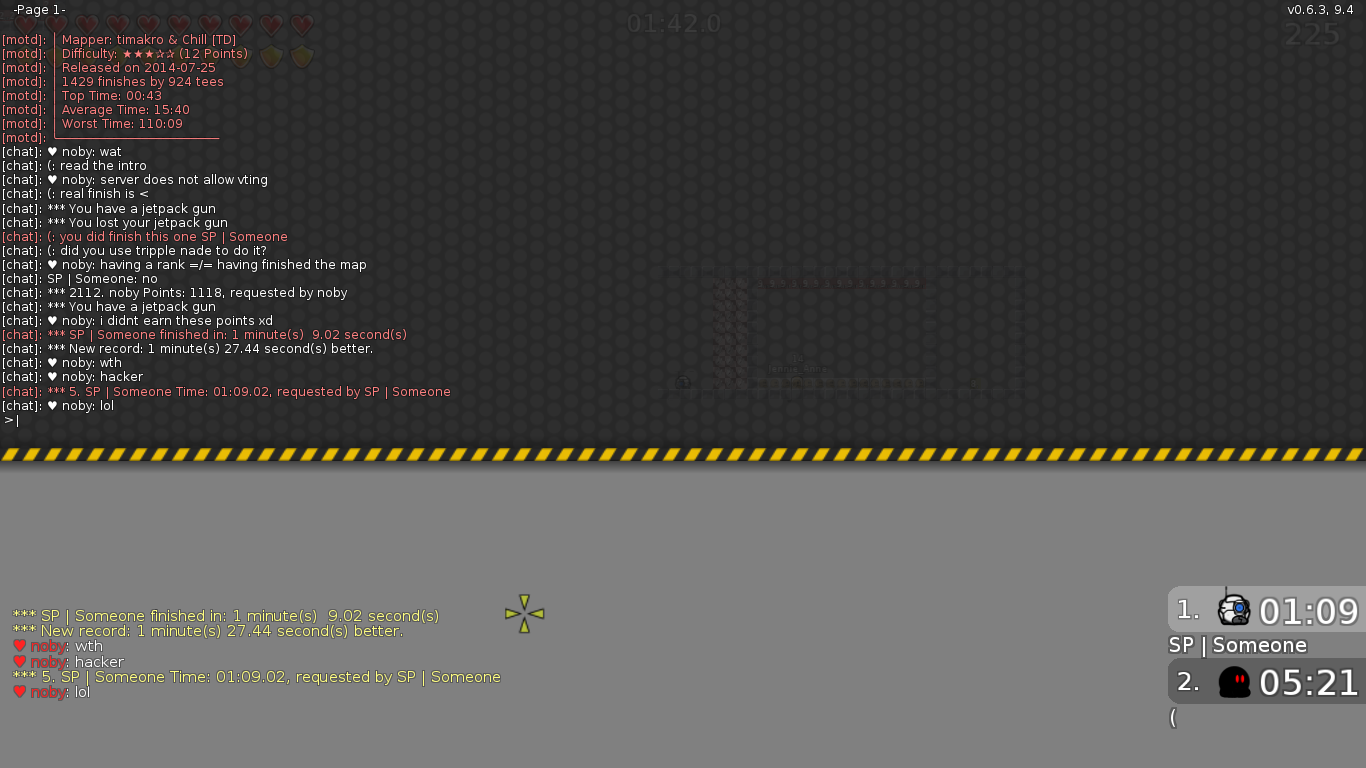Click the last heart on the health row

coord(304,24)
